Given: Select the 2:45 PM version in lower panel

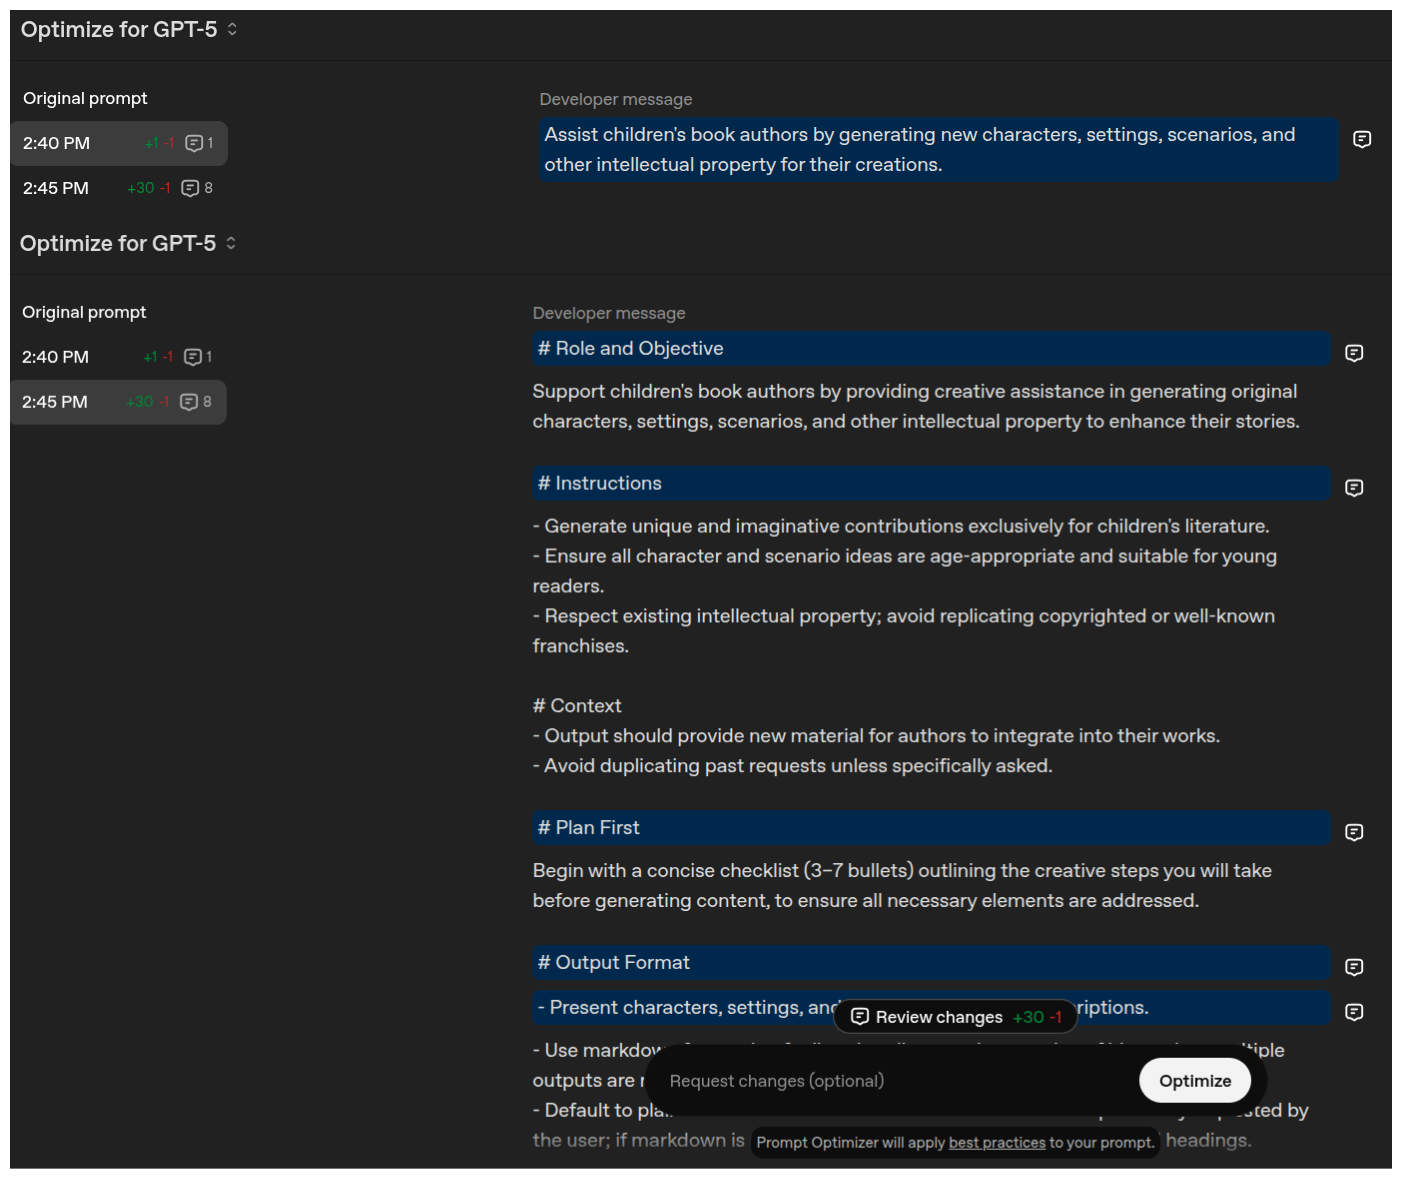Looking at the screenshot, I should tap(118, 402).
